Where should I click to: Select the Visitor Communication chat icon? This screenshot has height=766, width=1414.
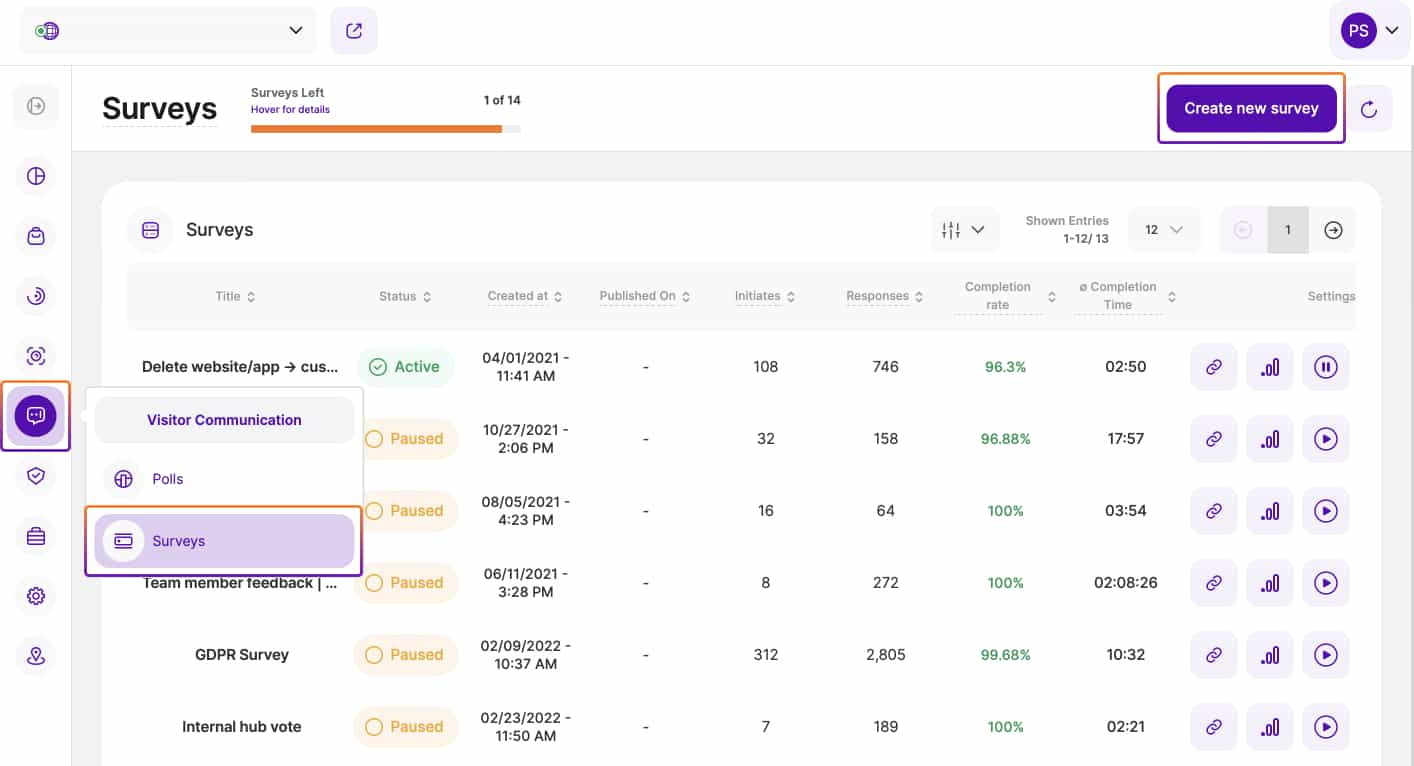[x=36, y=415]
